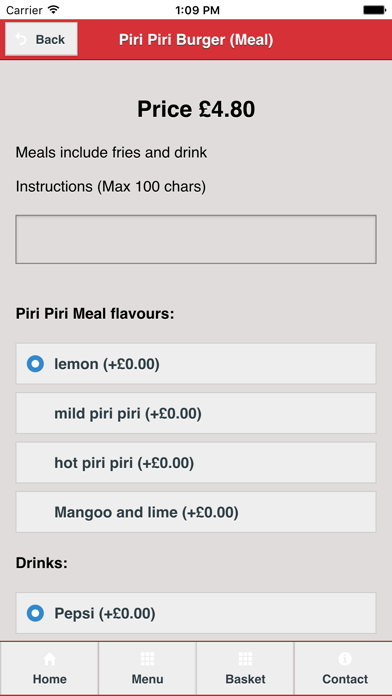The image size is (392, 696).
Task: Tap the Home house icon
Action: click(49, 659)
